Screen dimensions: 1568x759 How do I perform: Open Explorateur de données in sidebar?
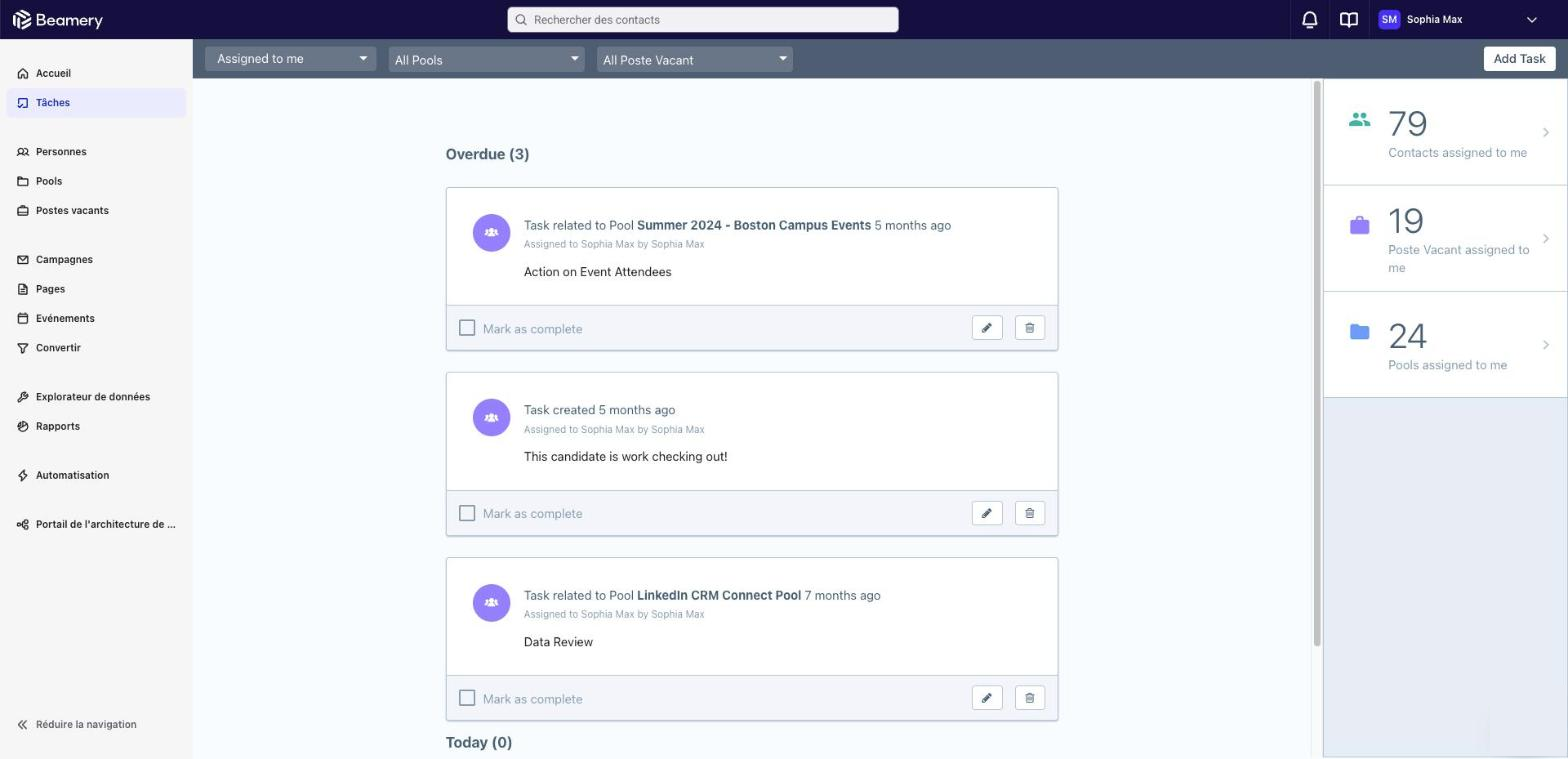(96, 397)
